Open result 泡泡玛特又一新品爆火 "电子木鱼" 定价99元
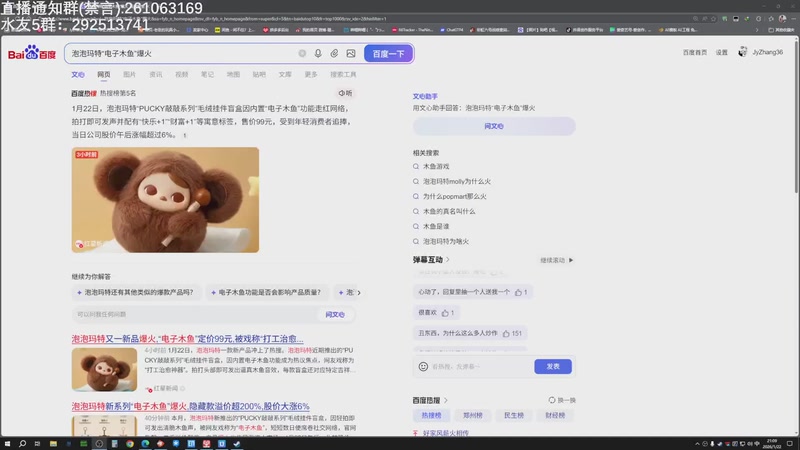This screenshot has height=450, width=800. 187,339
